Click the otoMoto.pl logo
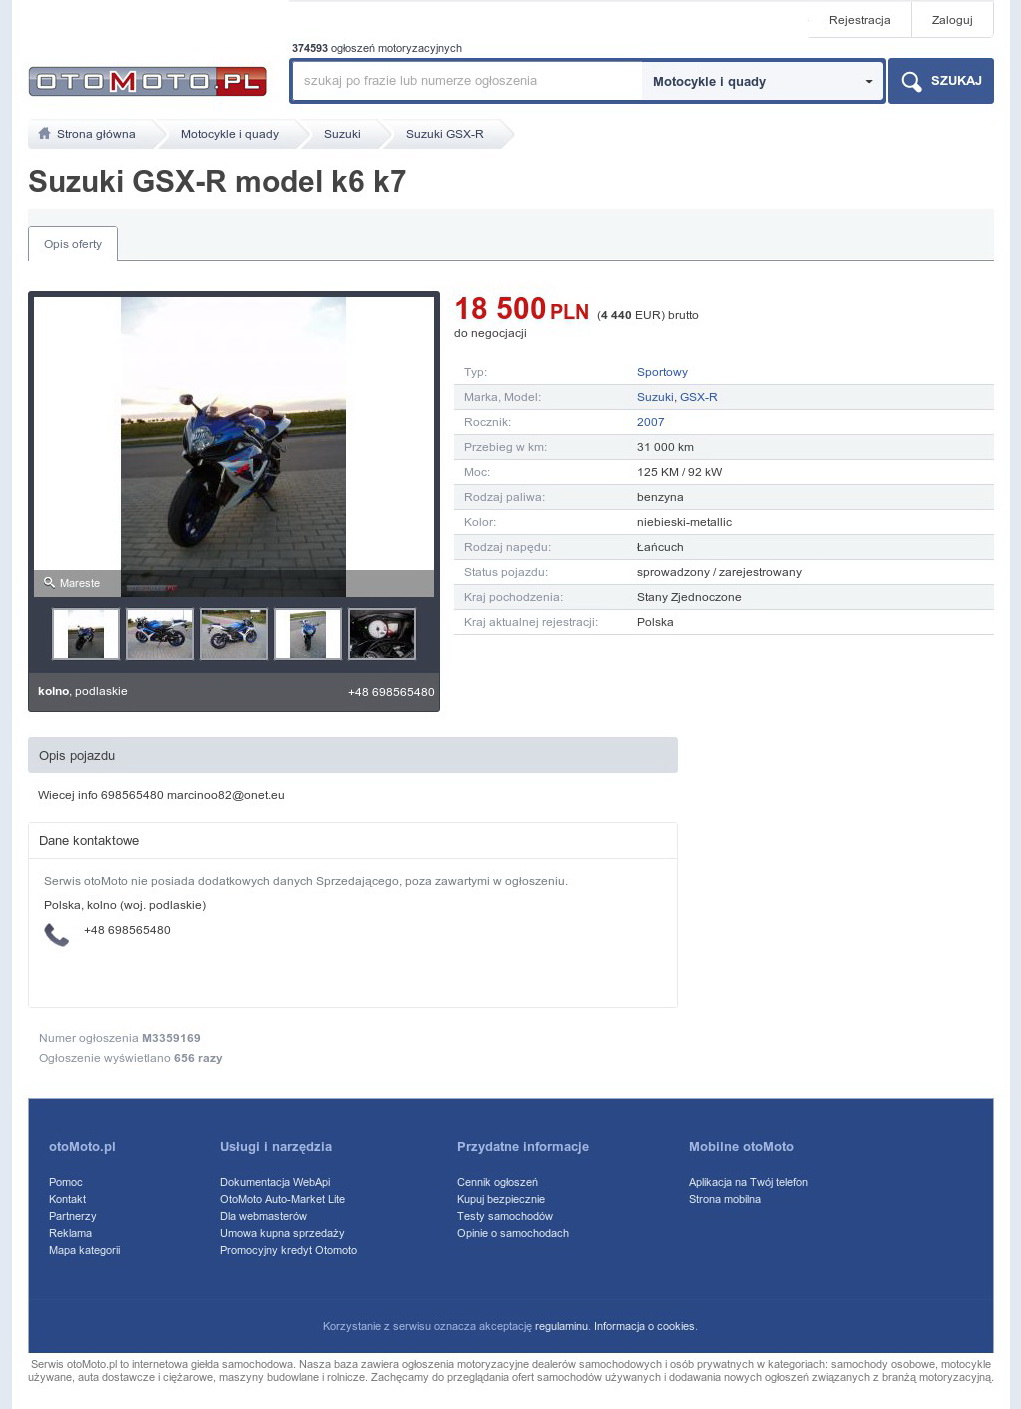 click(148, 81)
